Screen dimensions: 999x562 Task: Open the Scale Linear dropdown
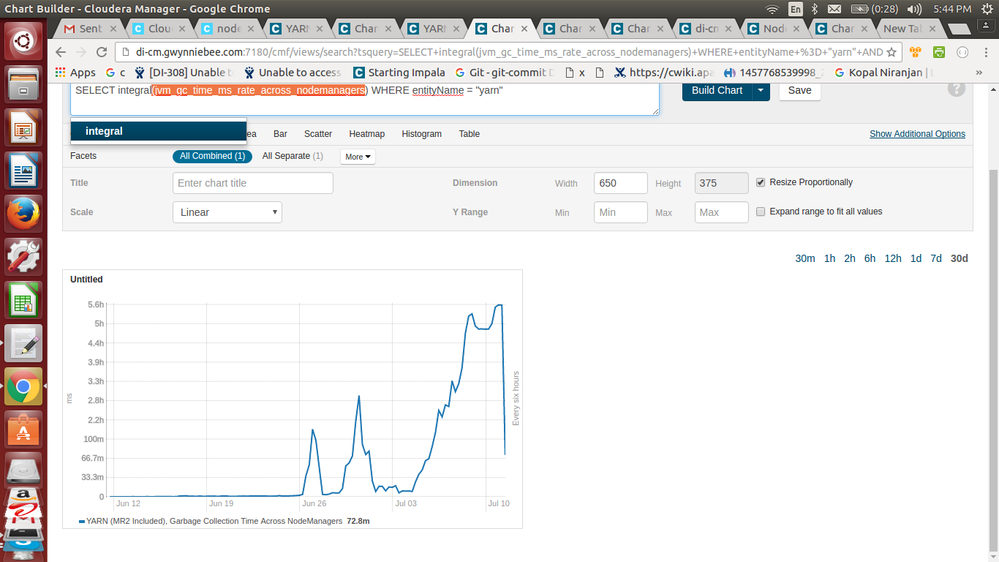click(227, 212)
